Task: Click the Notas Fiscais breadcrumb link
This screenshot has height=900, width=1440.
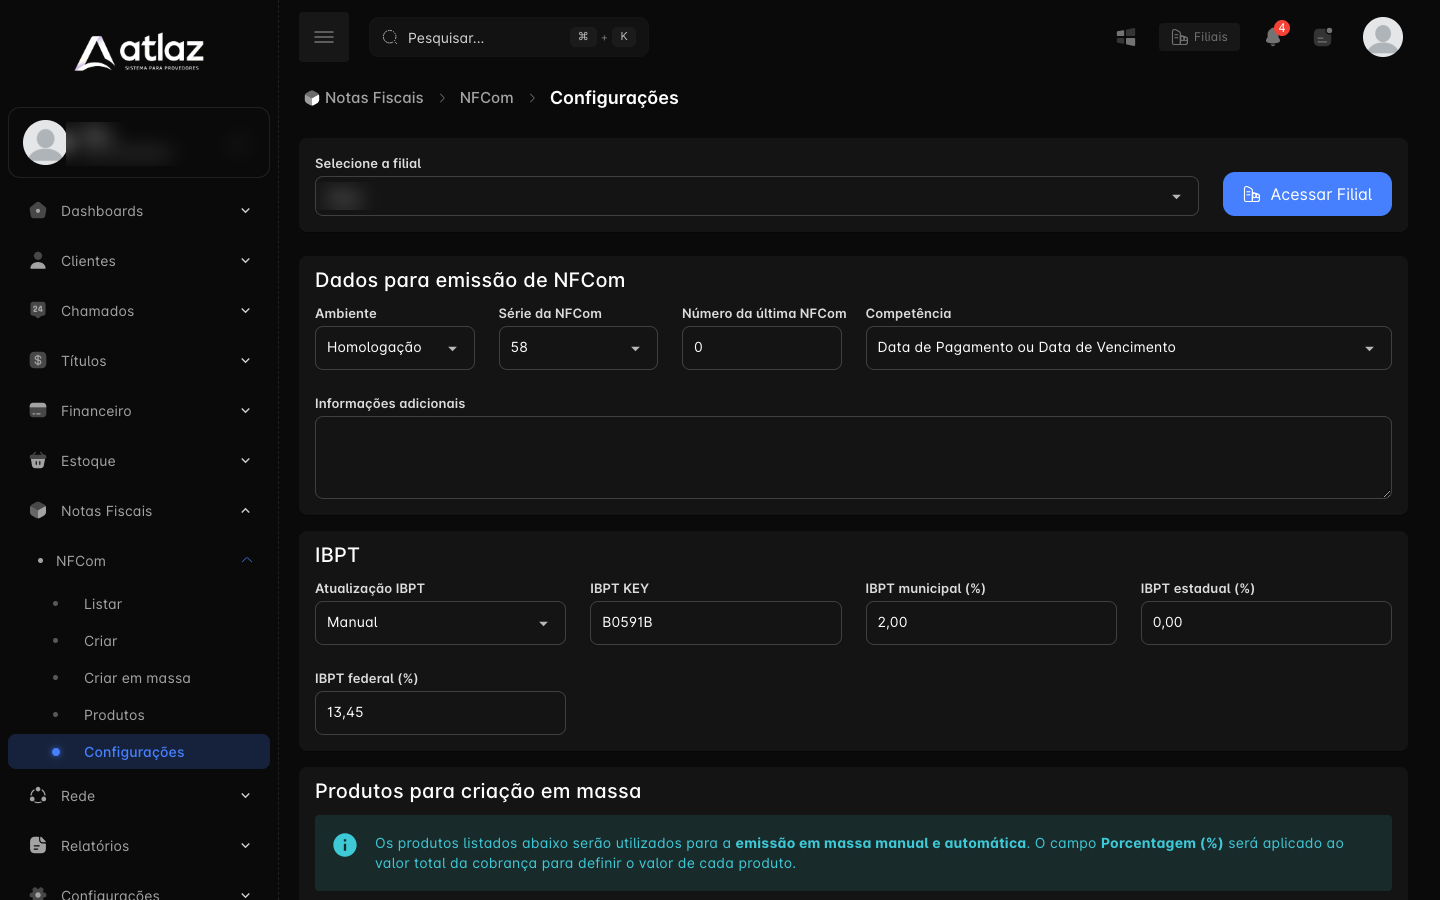Action: [x=374, y=98]
